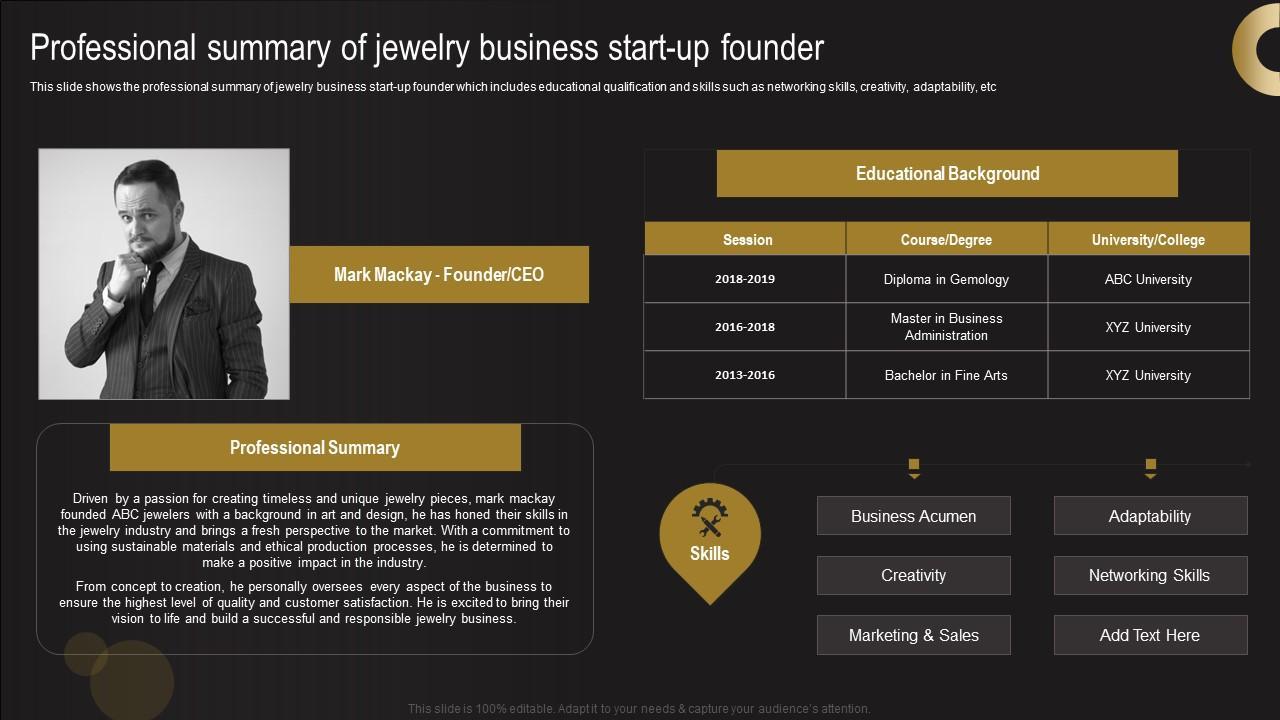Select the Educational Background header
1280x720 pixels.
[x=947, y=174]
